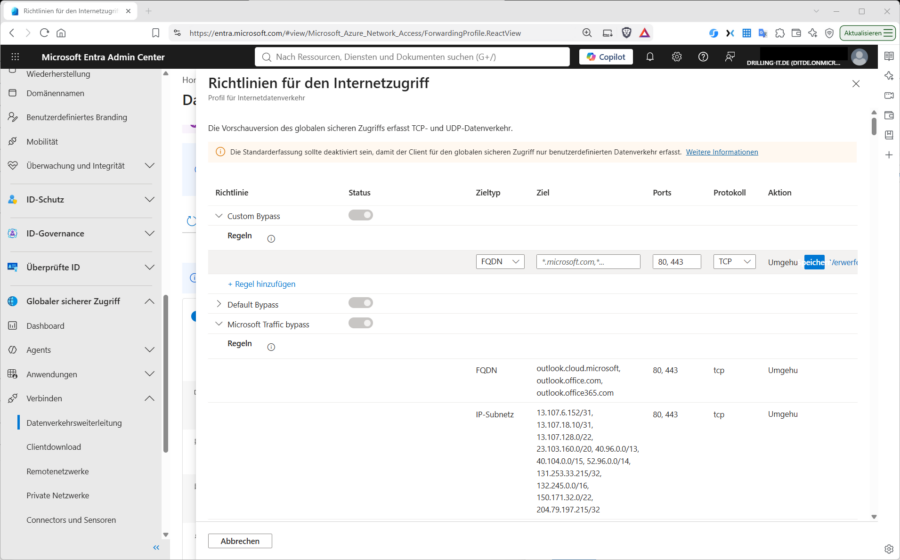The width and height of the screenshot is (900, 560).
Task: Click the Entra resource search box
Action: click(x=412, y=57)
